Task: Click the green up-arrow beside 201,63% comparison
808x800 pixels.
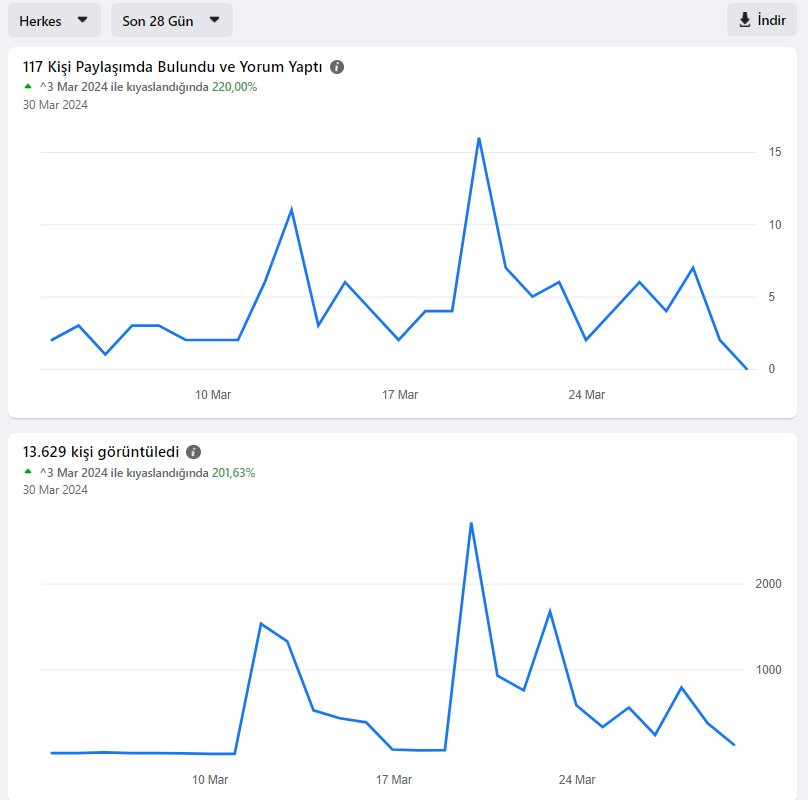Action: 28,471
